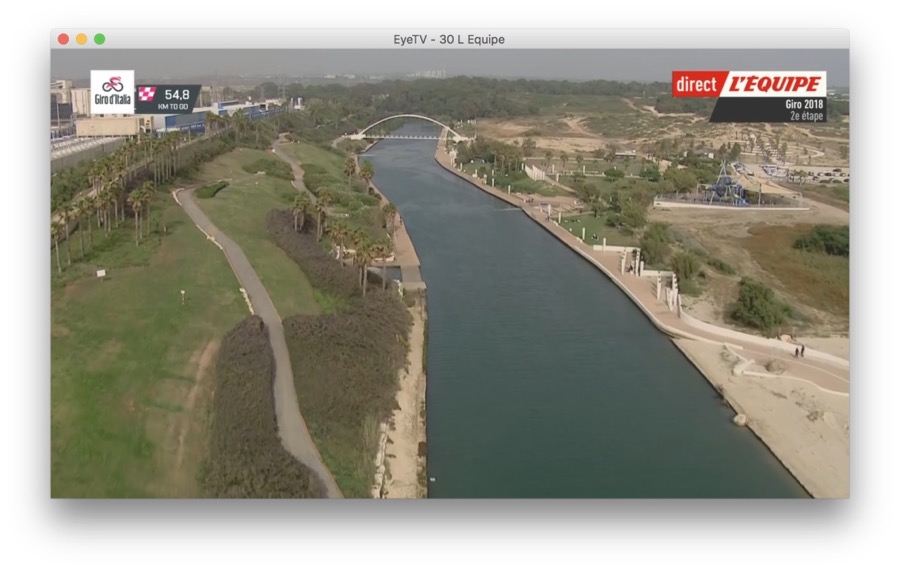Click the playground structure on the right bank
This screenshot has width=900, height=571.
pyautogui.click(x=727, y=187)
